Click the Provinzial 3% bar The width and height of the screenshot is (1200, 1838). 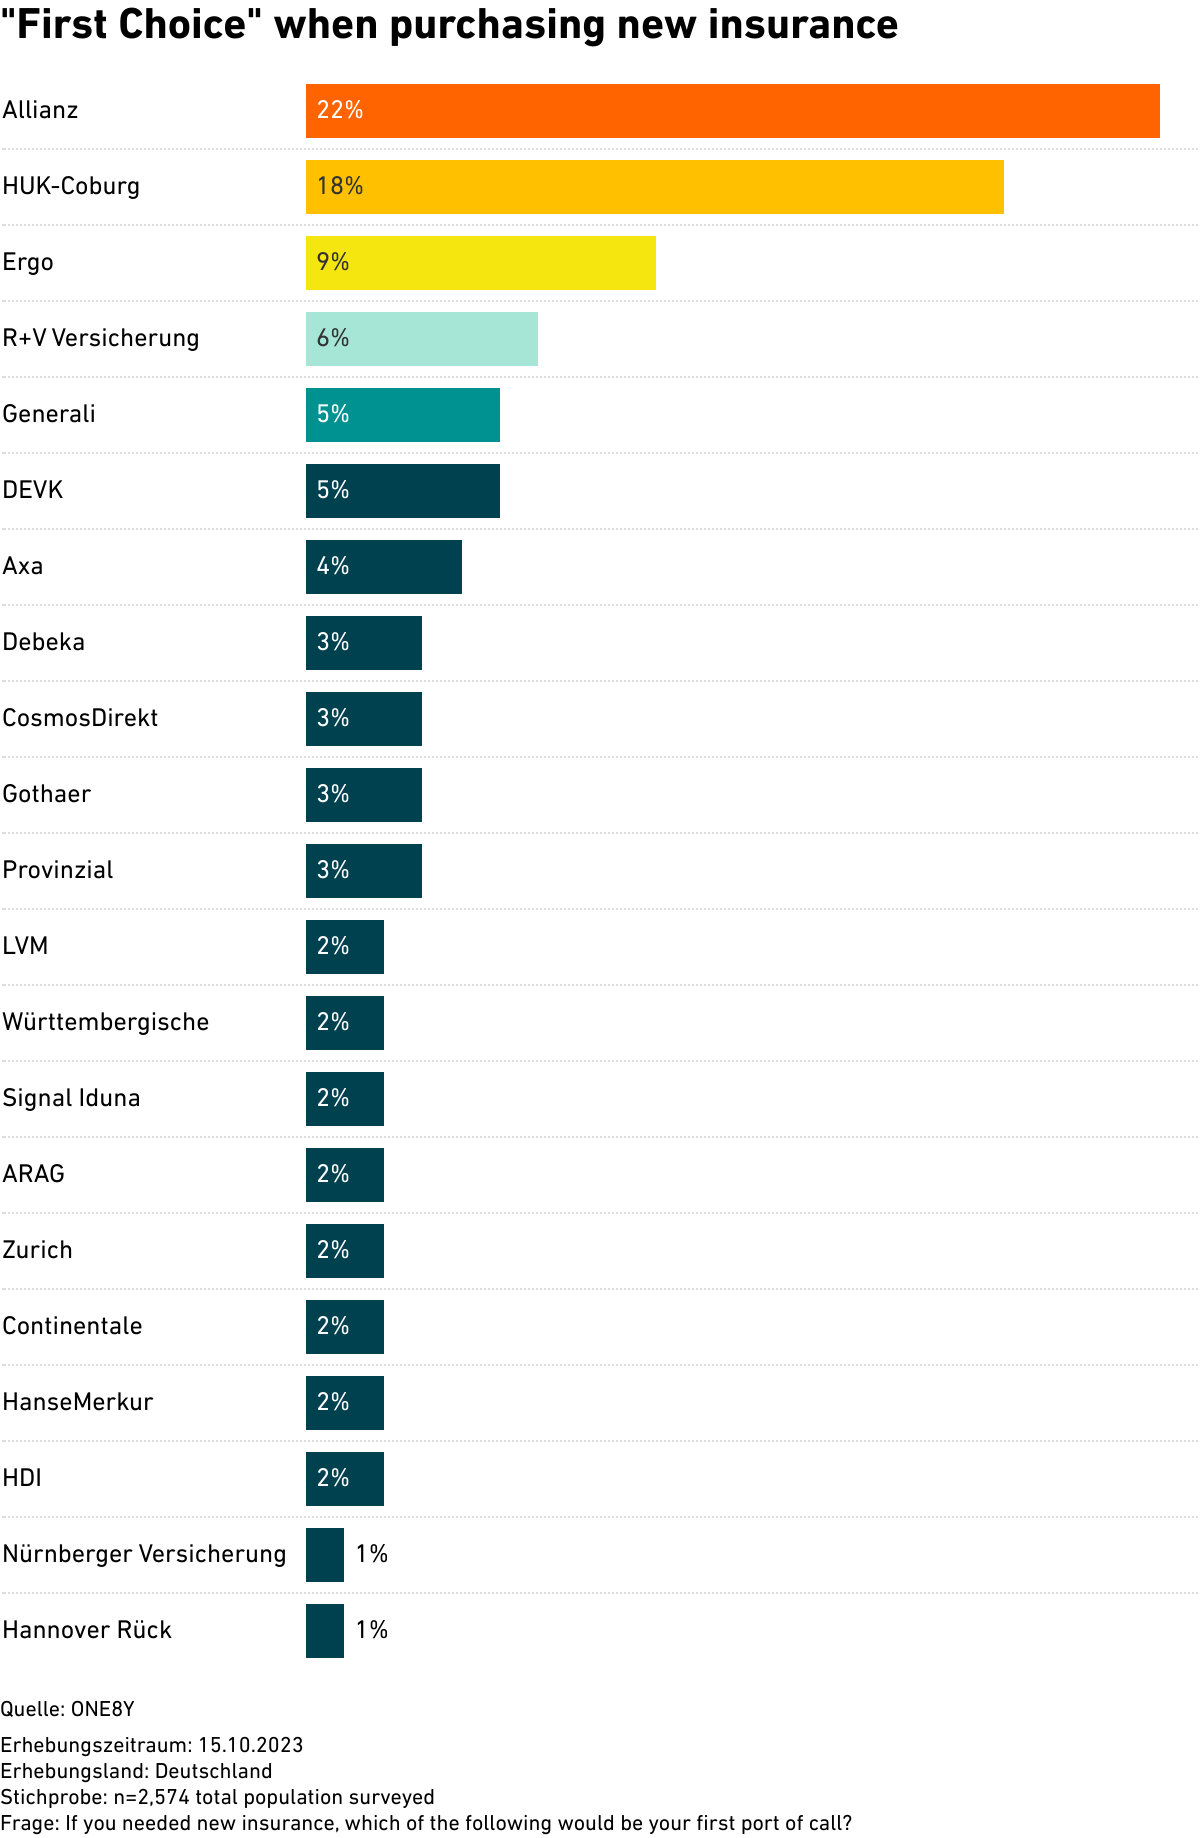tap(363, 871)
